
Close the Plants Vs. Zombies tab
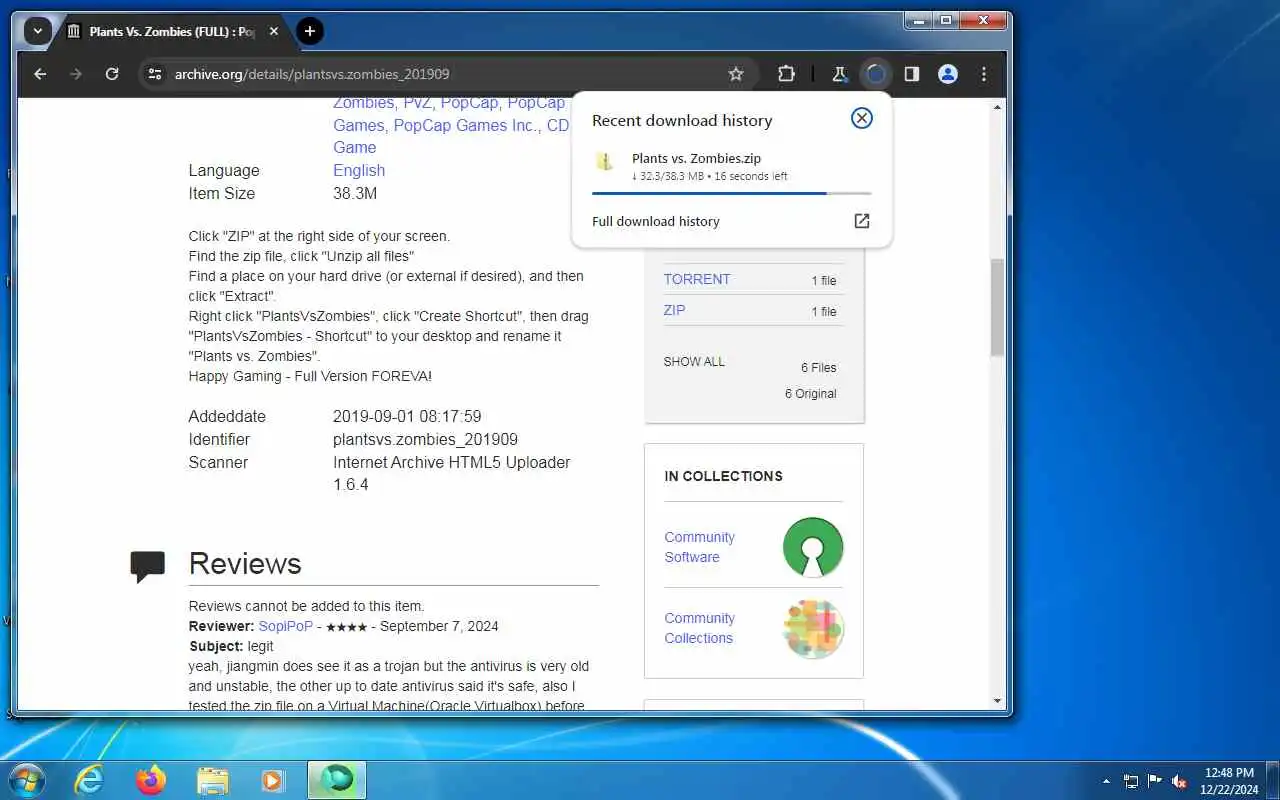pos(274,31)
